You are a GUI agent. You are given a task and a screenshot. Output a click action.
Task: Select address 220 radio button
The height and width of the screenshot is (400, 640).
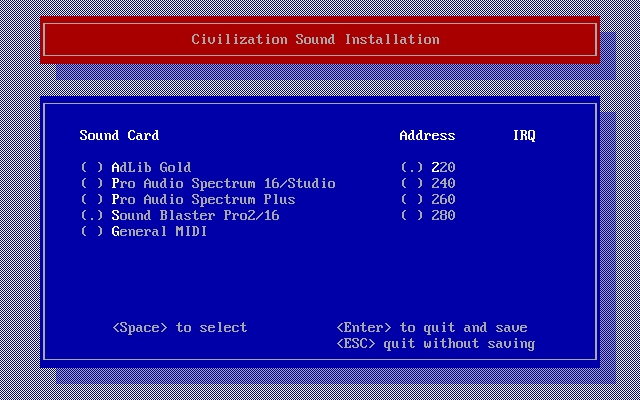click(x=412, y=168)
